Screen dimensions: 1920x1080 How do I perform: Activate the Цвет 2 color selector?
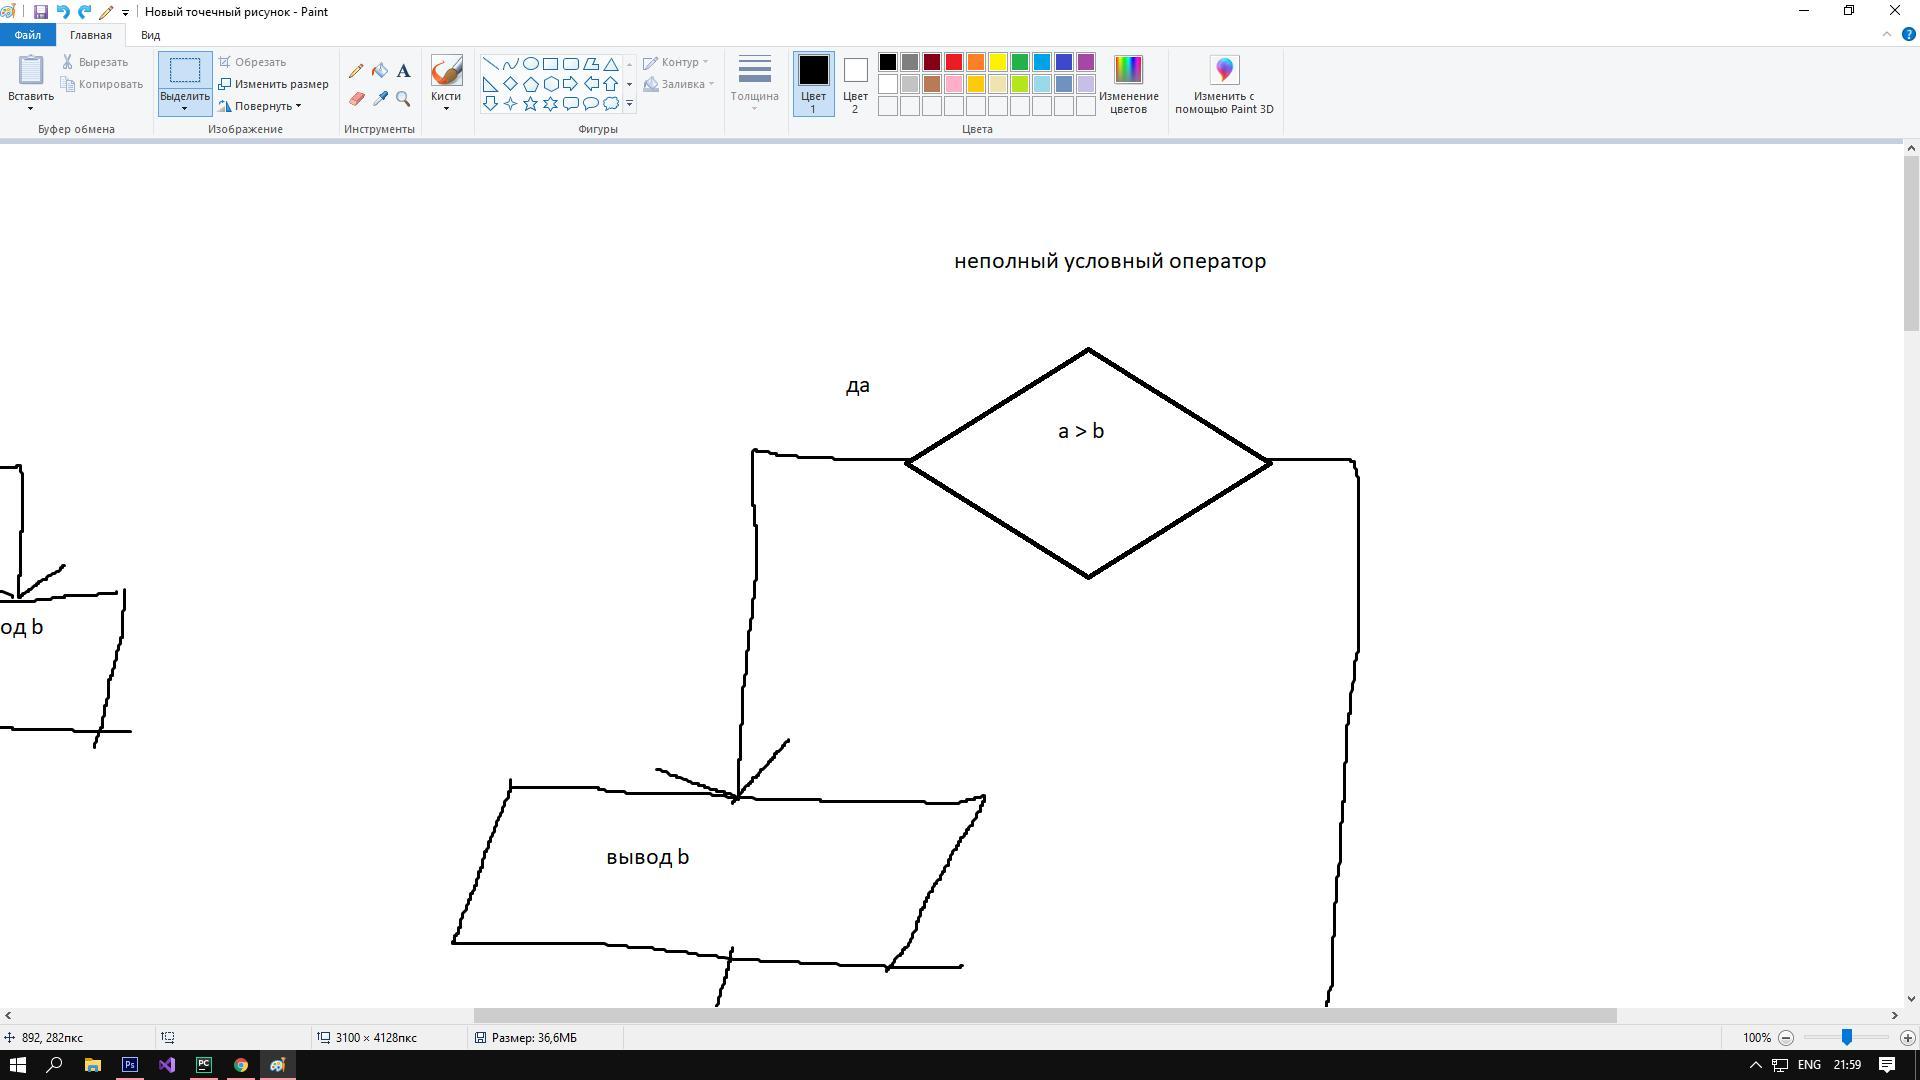coord(855,84)
